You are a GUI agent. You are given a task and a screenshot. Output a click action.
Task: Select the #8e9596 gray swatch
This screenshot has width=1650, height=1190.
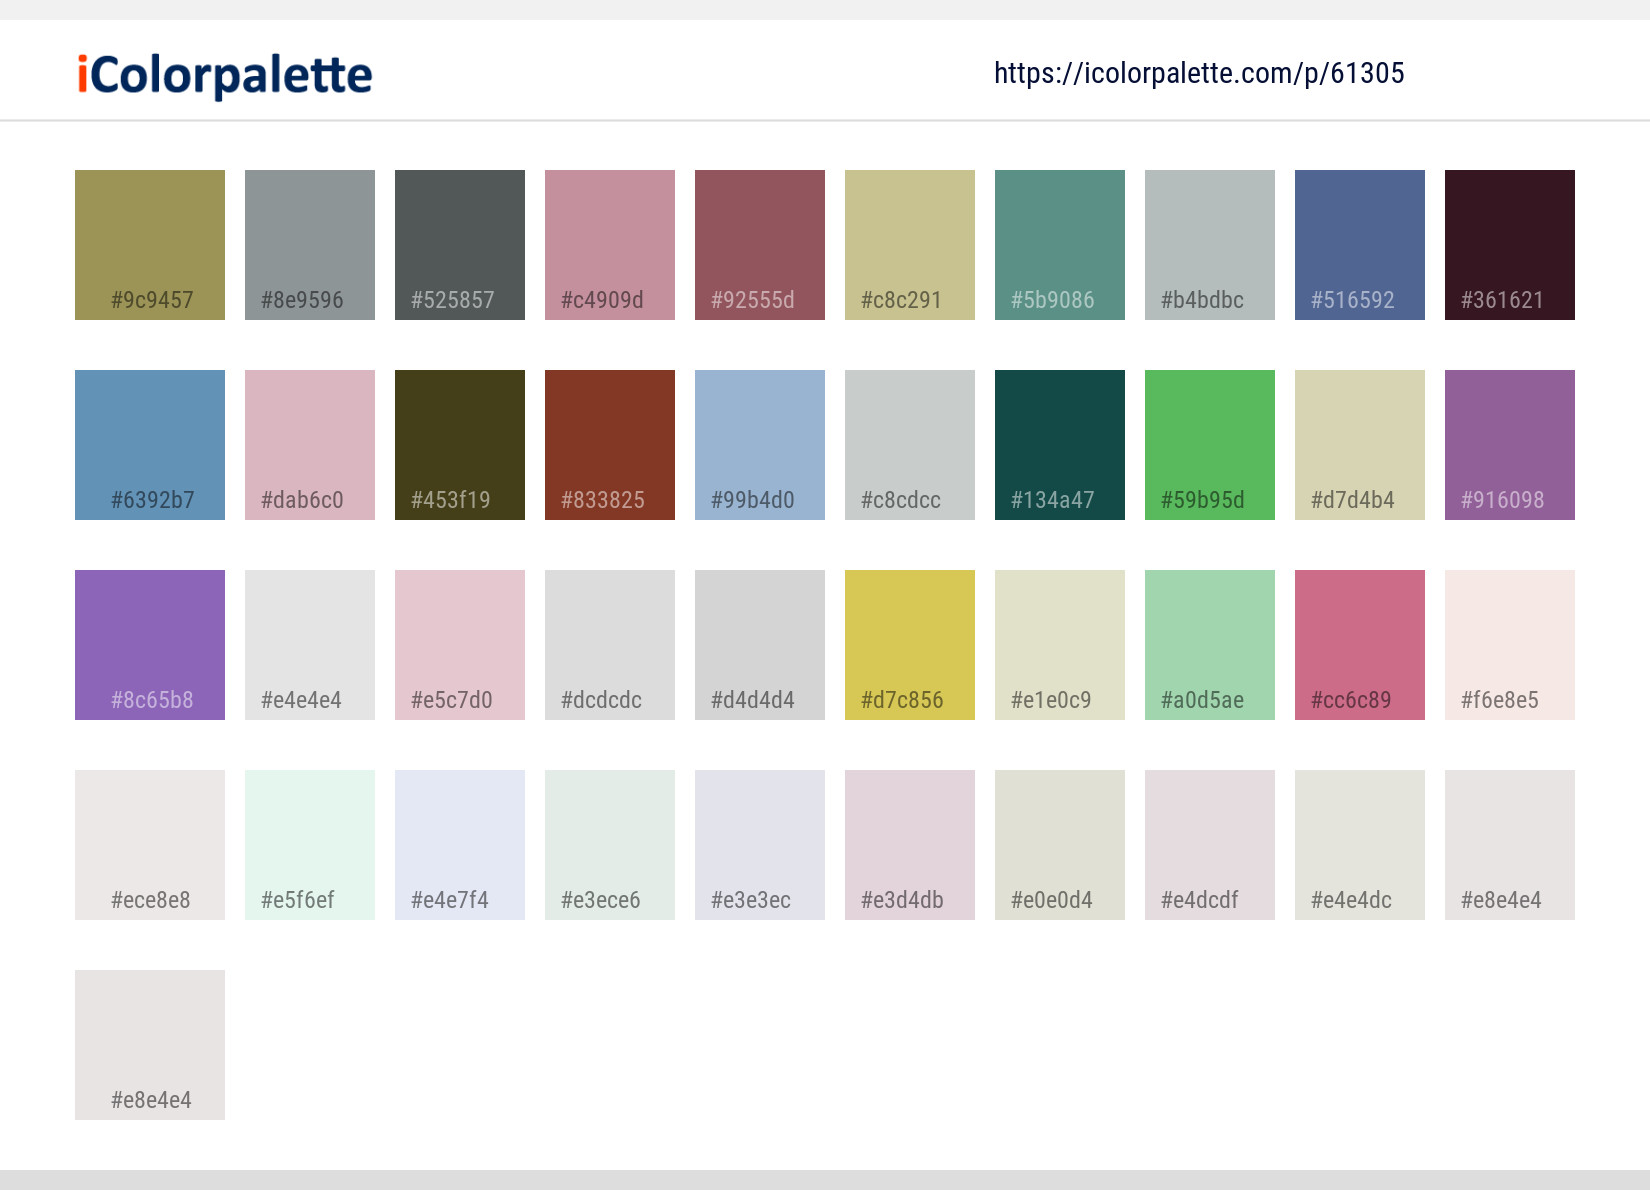[x=309, y=244]
